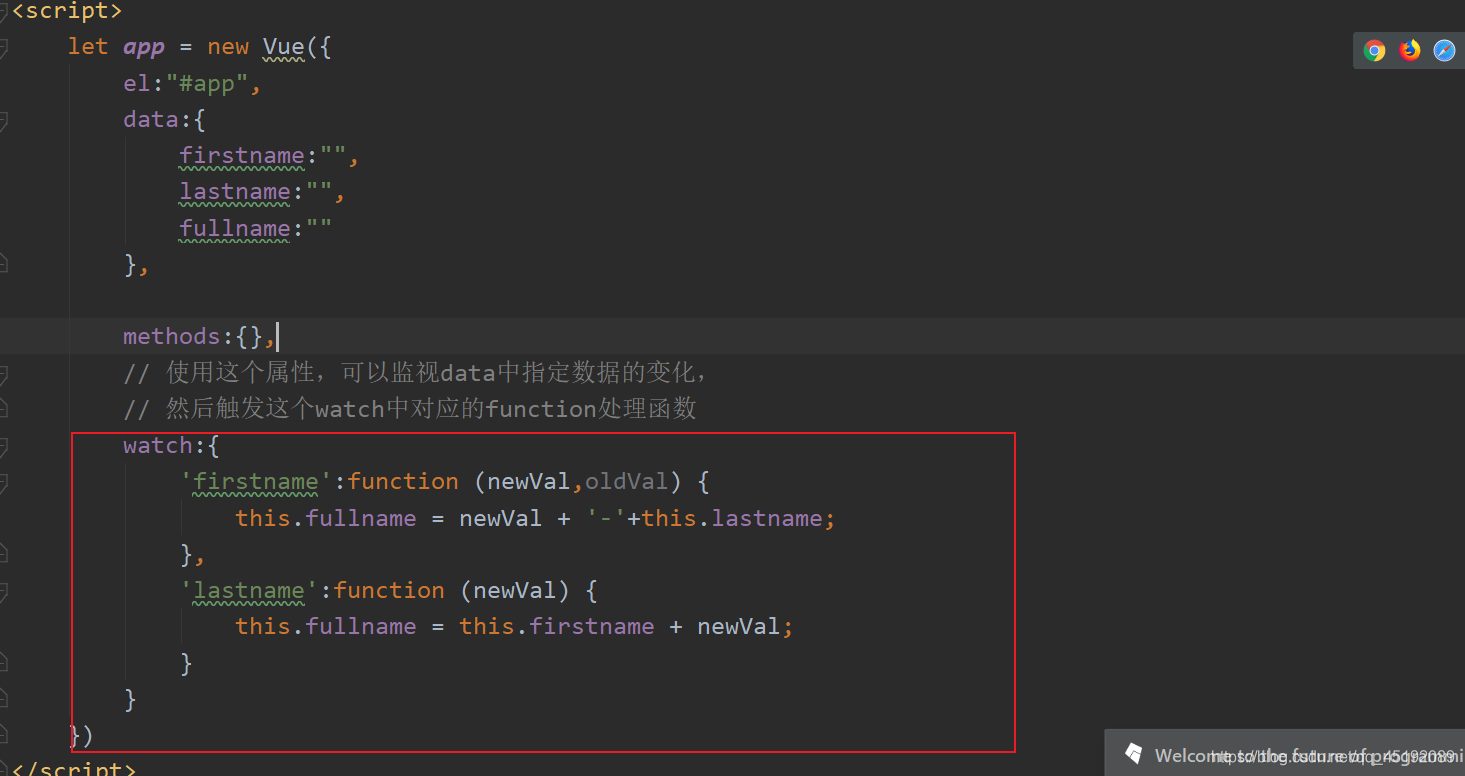
Task: Open preview in Firefox browser icon
Action: point(1410,51)
